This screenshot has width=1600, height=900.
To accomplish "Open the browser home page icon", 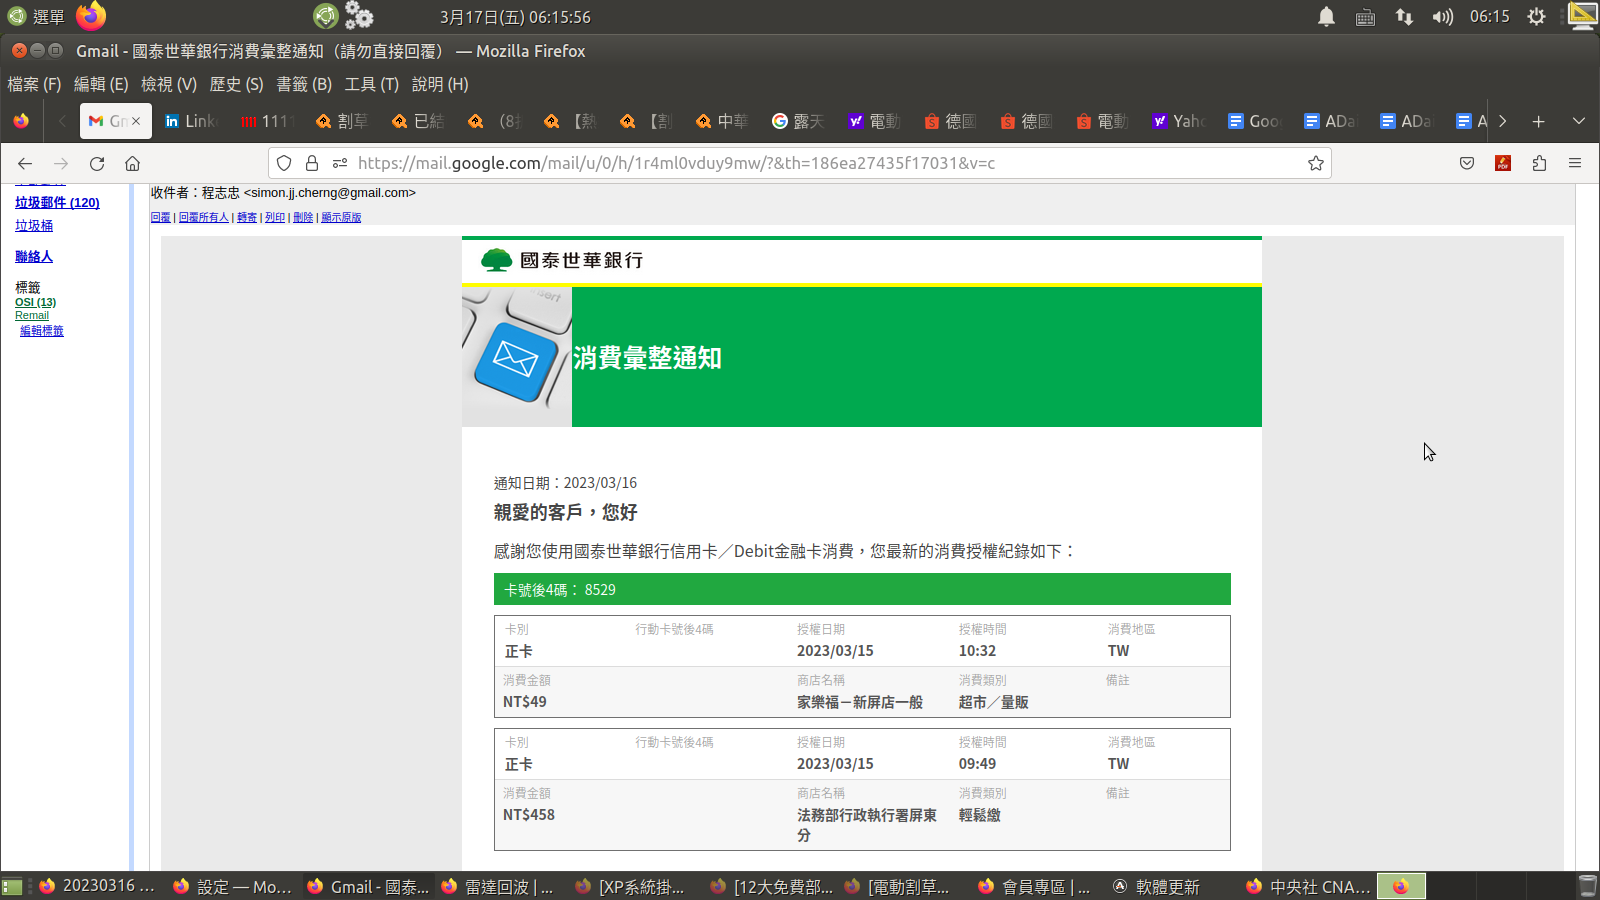I will coord(132,163).
